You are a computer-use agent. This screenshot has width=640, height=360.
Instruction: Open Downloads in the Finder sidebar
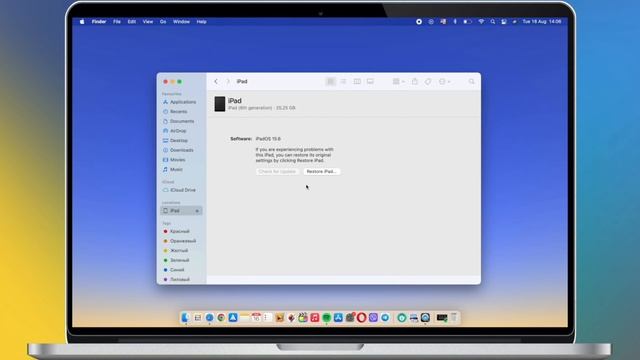pos(178,150)
